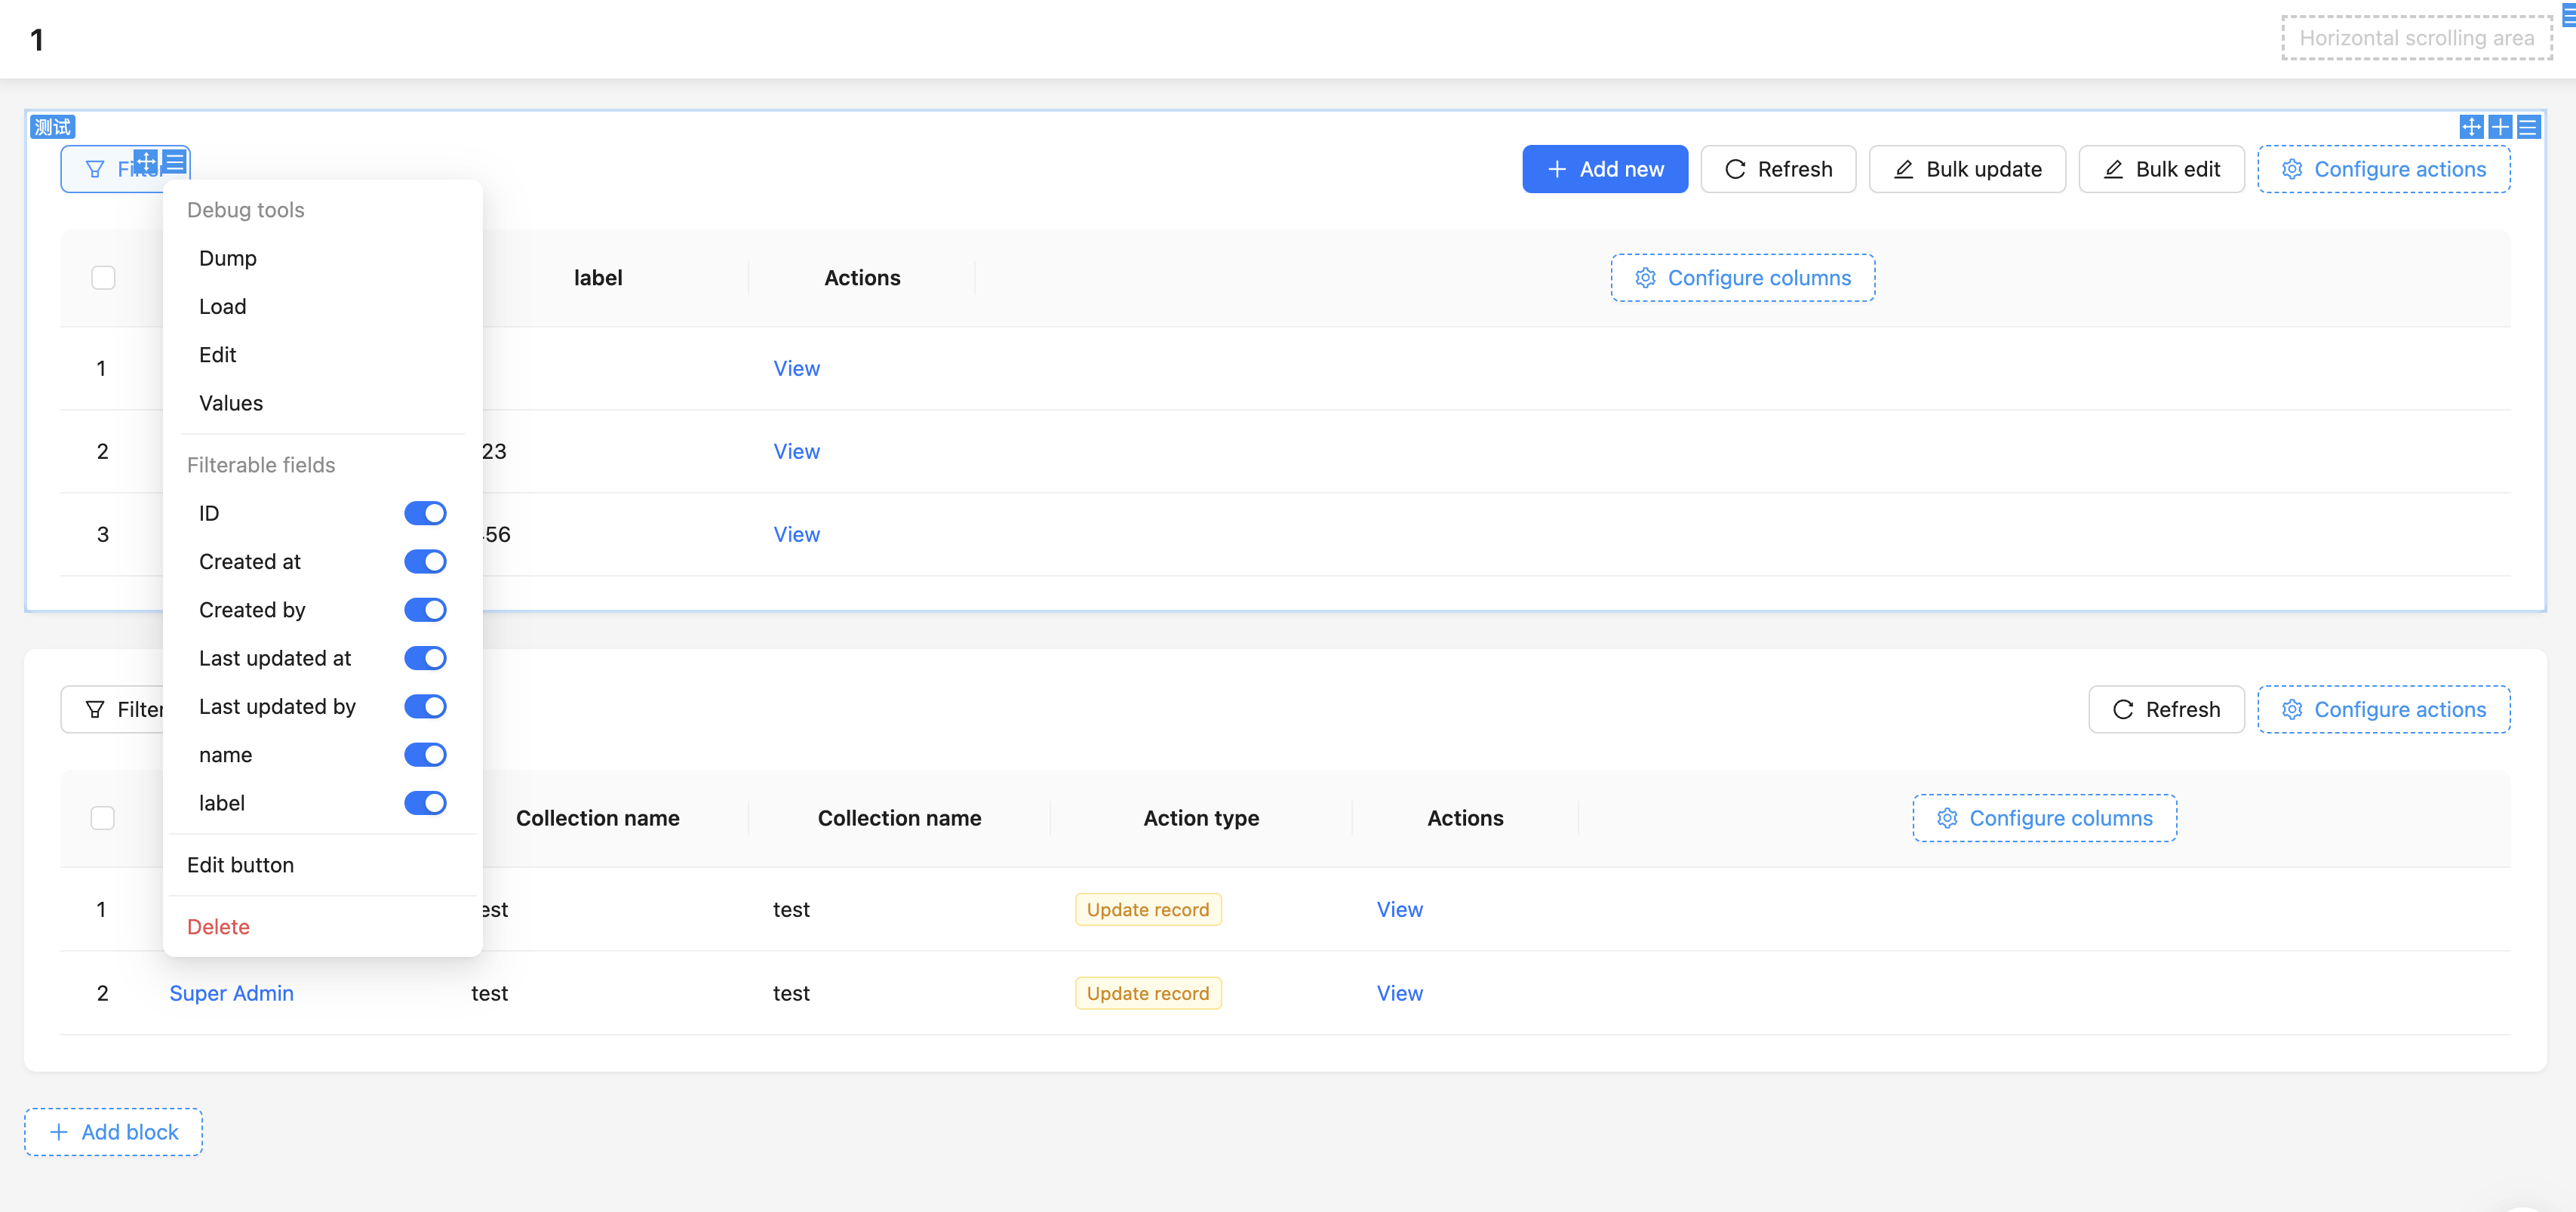Refresh the lower table block
This screenshot has height=1212, width=2576.
2166,709
